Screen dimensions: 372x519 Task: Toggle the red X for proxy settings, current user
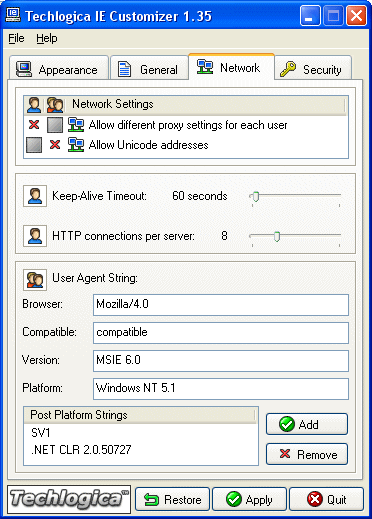34,125
